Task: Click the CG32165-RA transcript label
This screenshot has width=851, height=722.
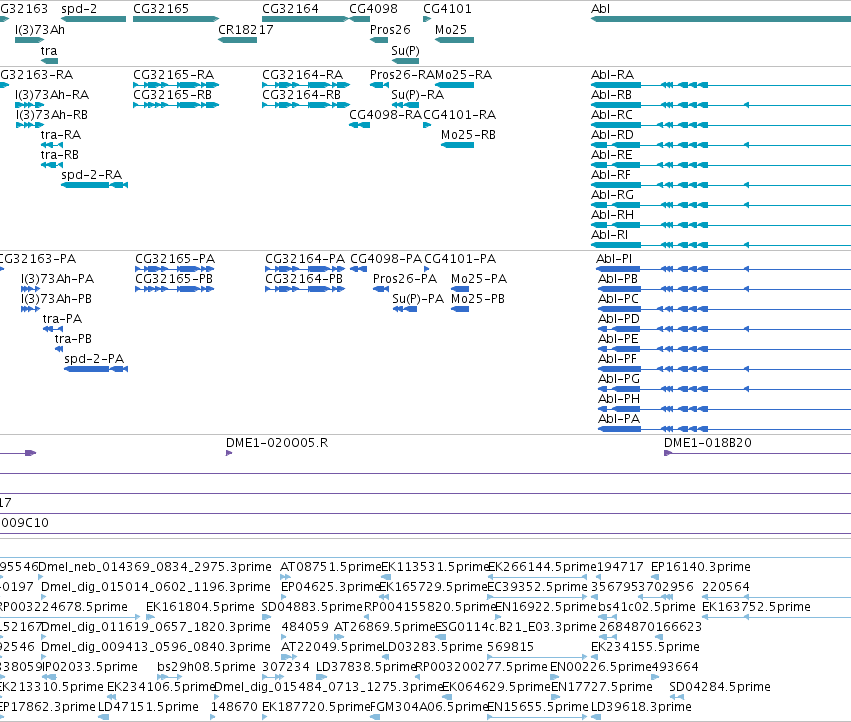Action: point(174,74)
